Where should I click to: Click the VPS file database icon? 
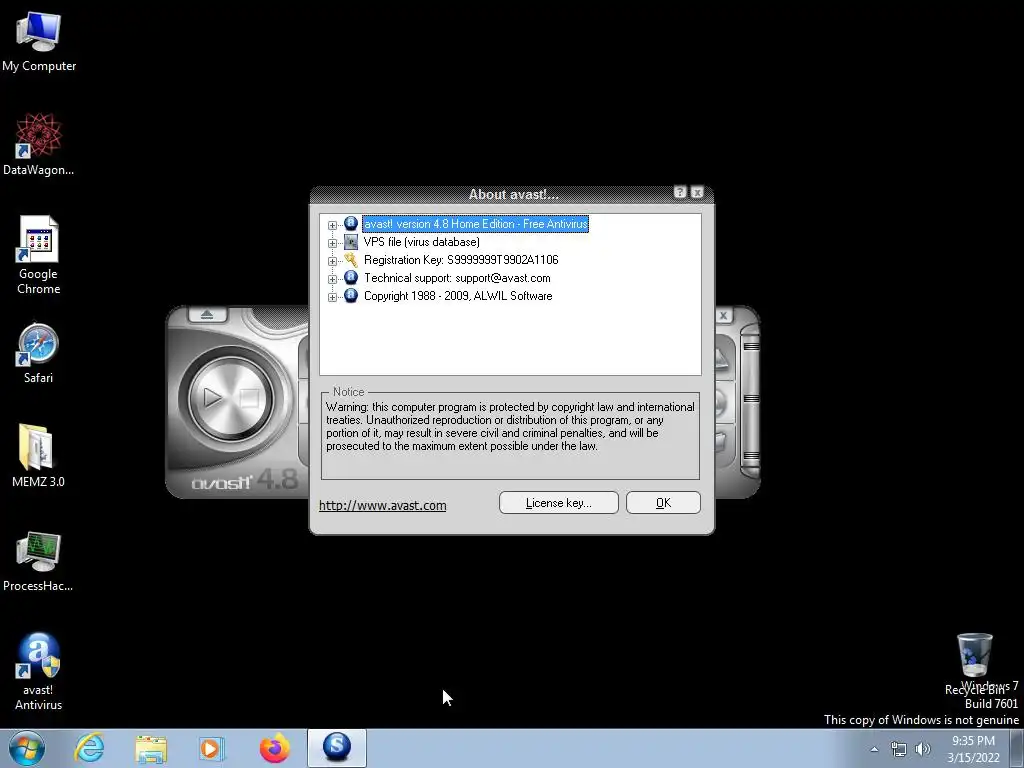351,242
